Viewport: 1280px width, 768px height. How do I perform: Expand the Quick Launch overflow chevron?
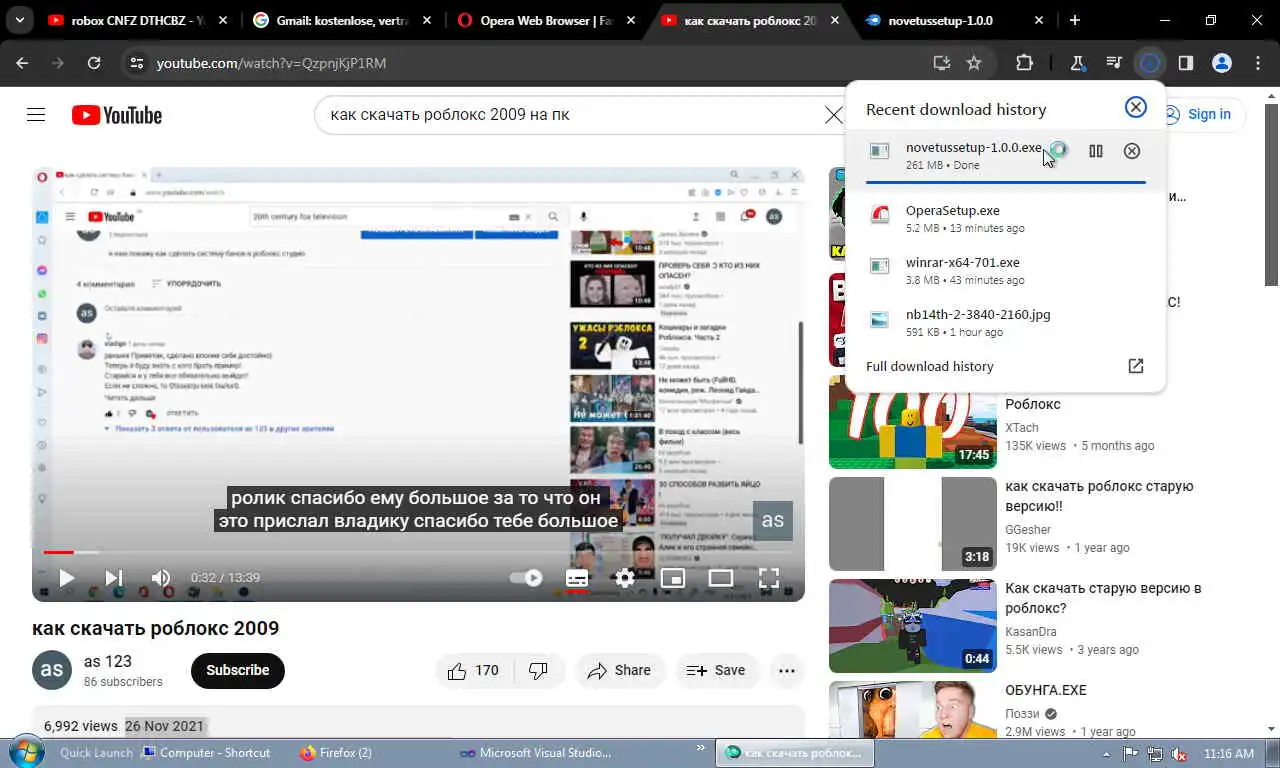tap(700, 747)
